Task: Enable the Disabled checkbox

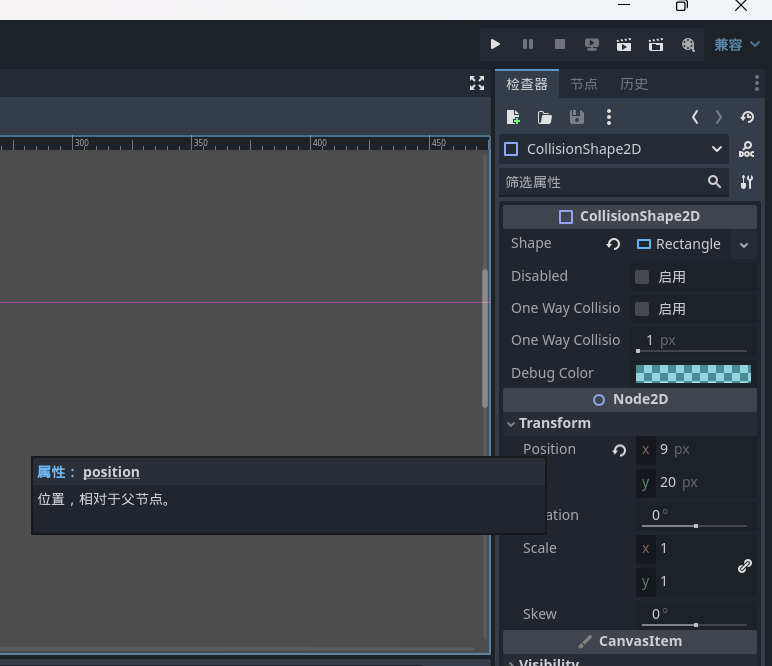Action: pos(643,277)
